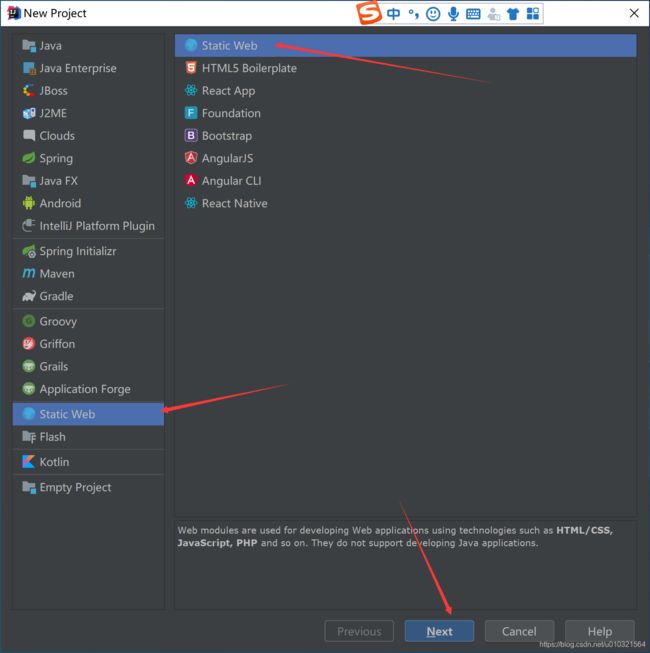Close the New Project dialog
The width and height of the screenshot is (650, 653).
click(x=634, y=13)
